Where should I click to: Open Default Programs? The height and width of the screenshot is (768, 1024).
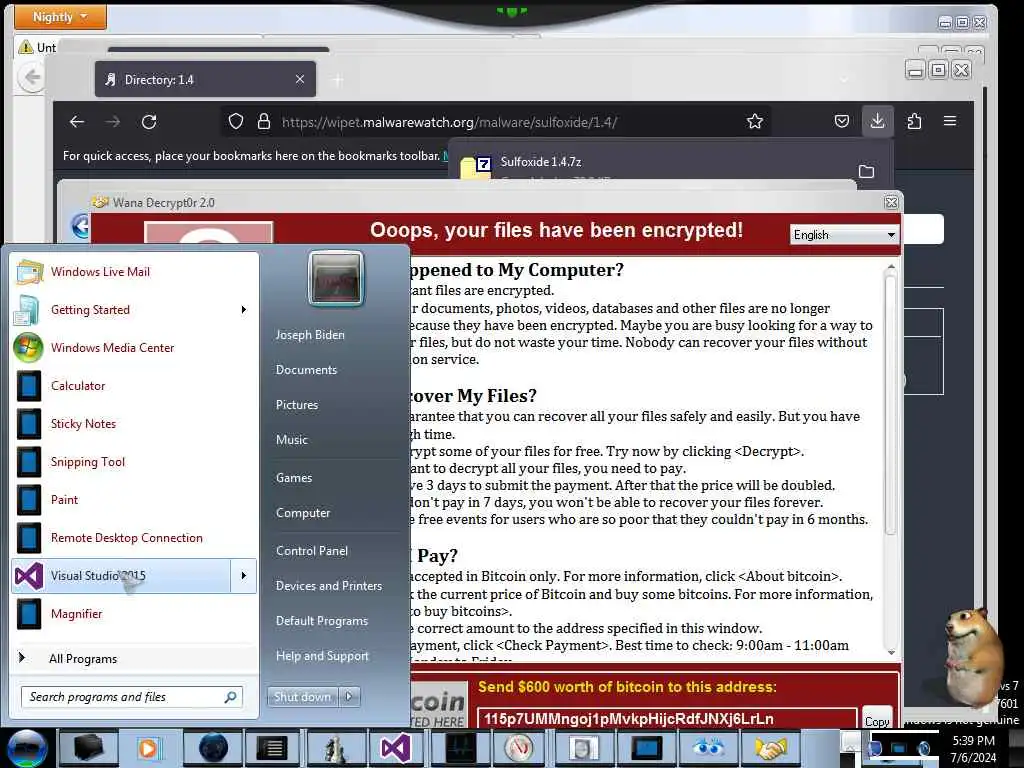tap(322, 621)
